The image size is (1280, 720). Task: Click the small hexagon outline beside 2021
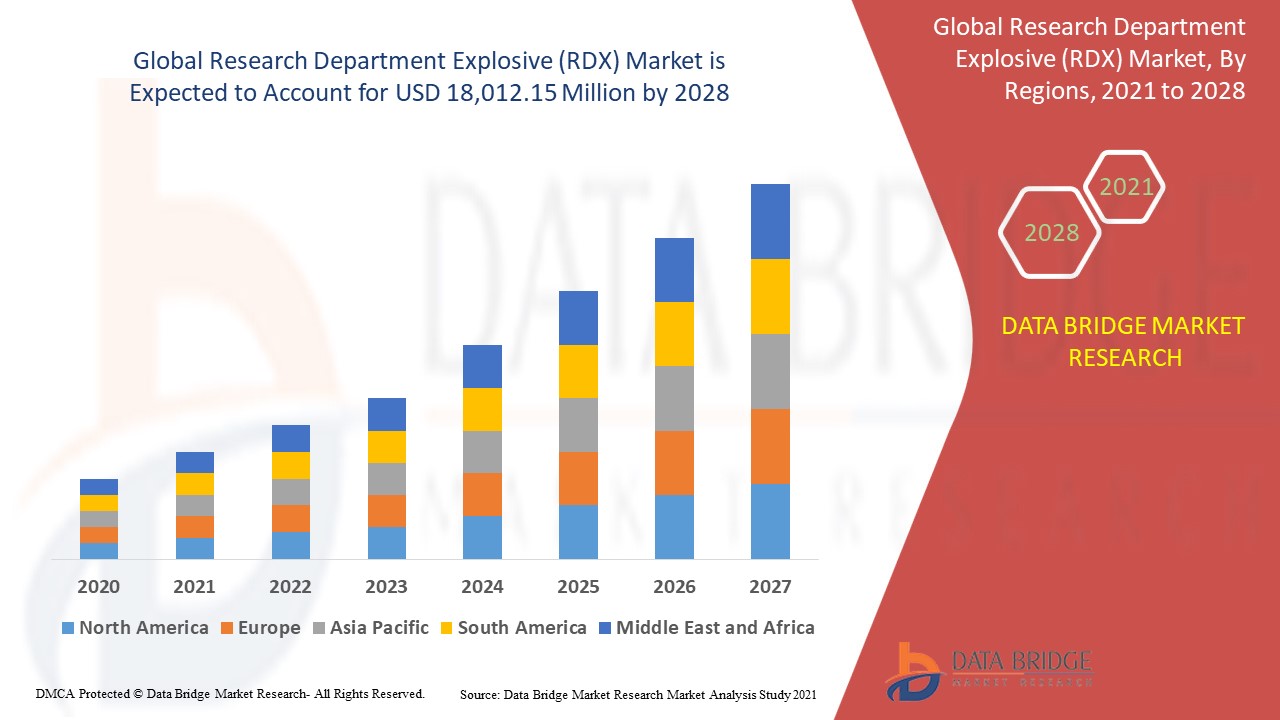[x=1125, y=186]
